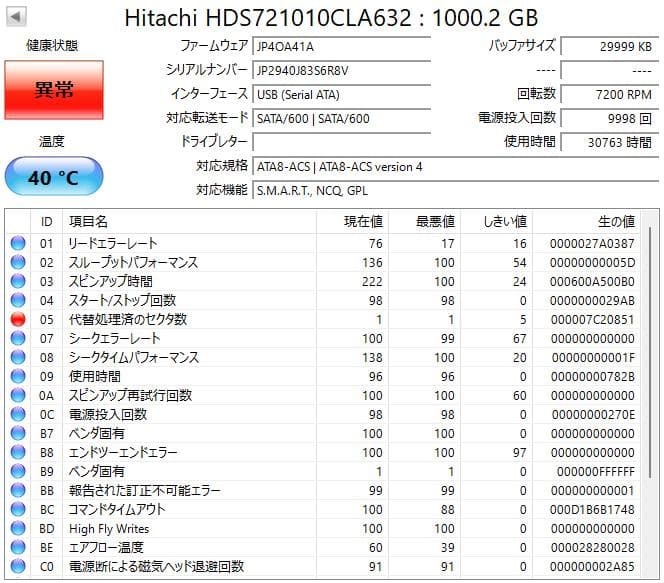Viewport: 664px width, 583px height.
Task: Click the buffer size field 29999 KB
Action: 610,47
